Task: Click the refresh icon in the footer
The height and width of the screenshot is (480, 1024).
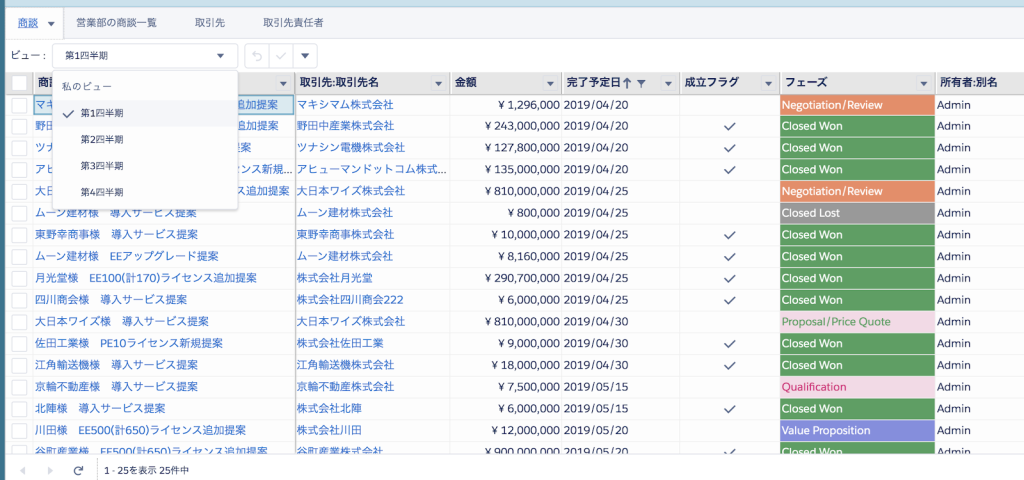Action: pos(78,469)
